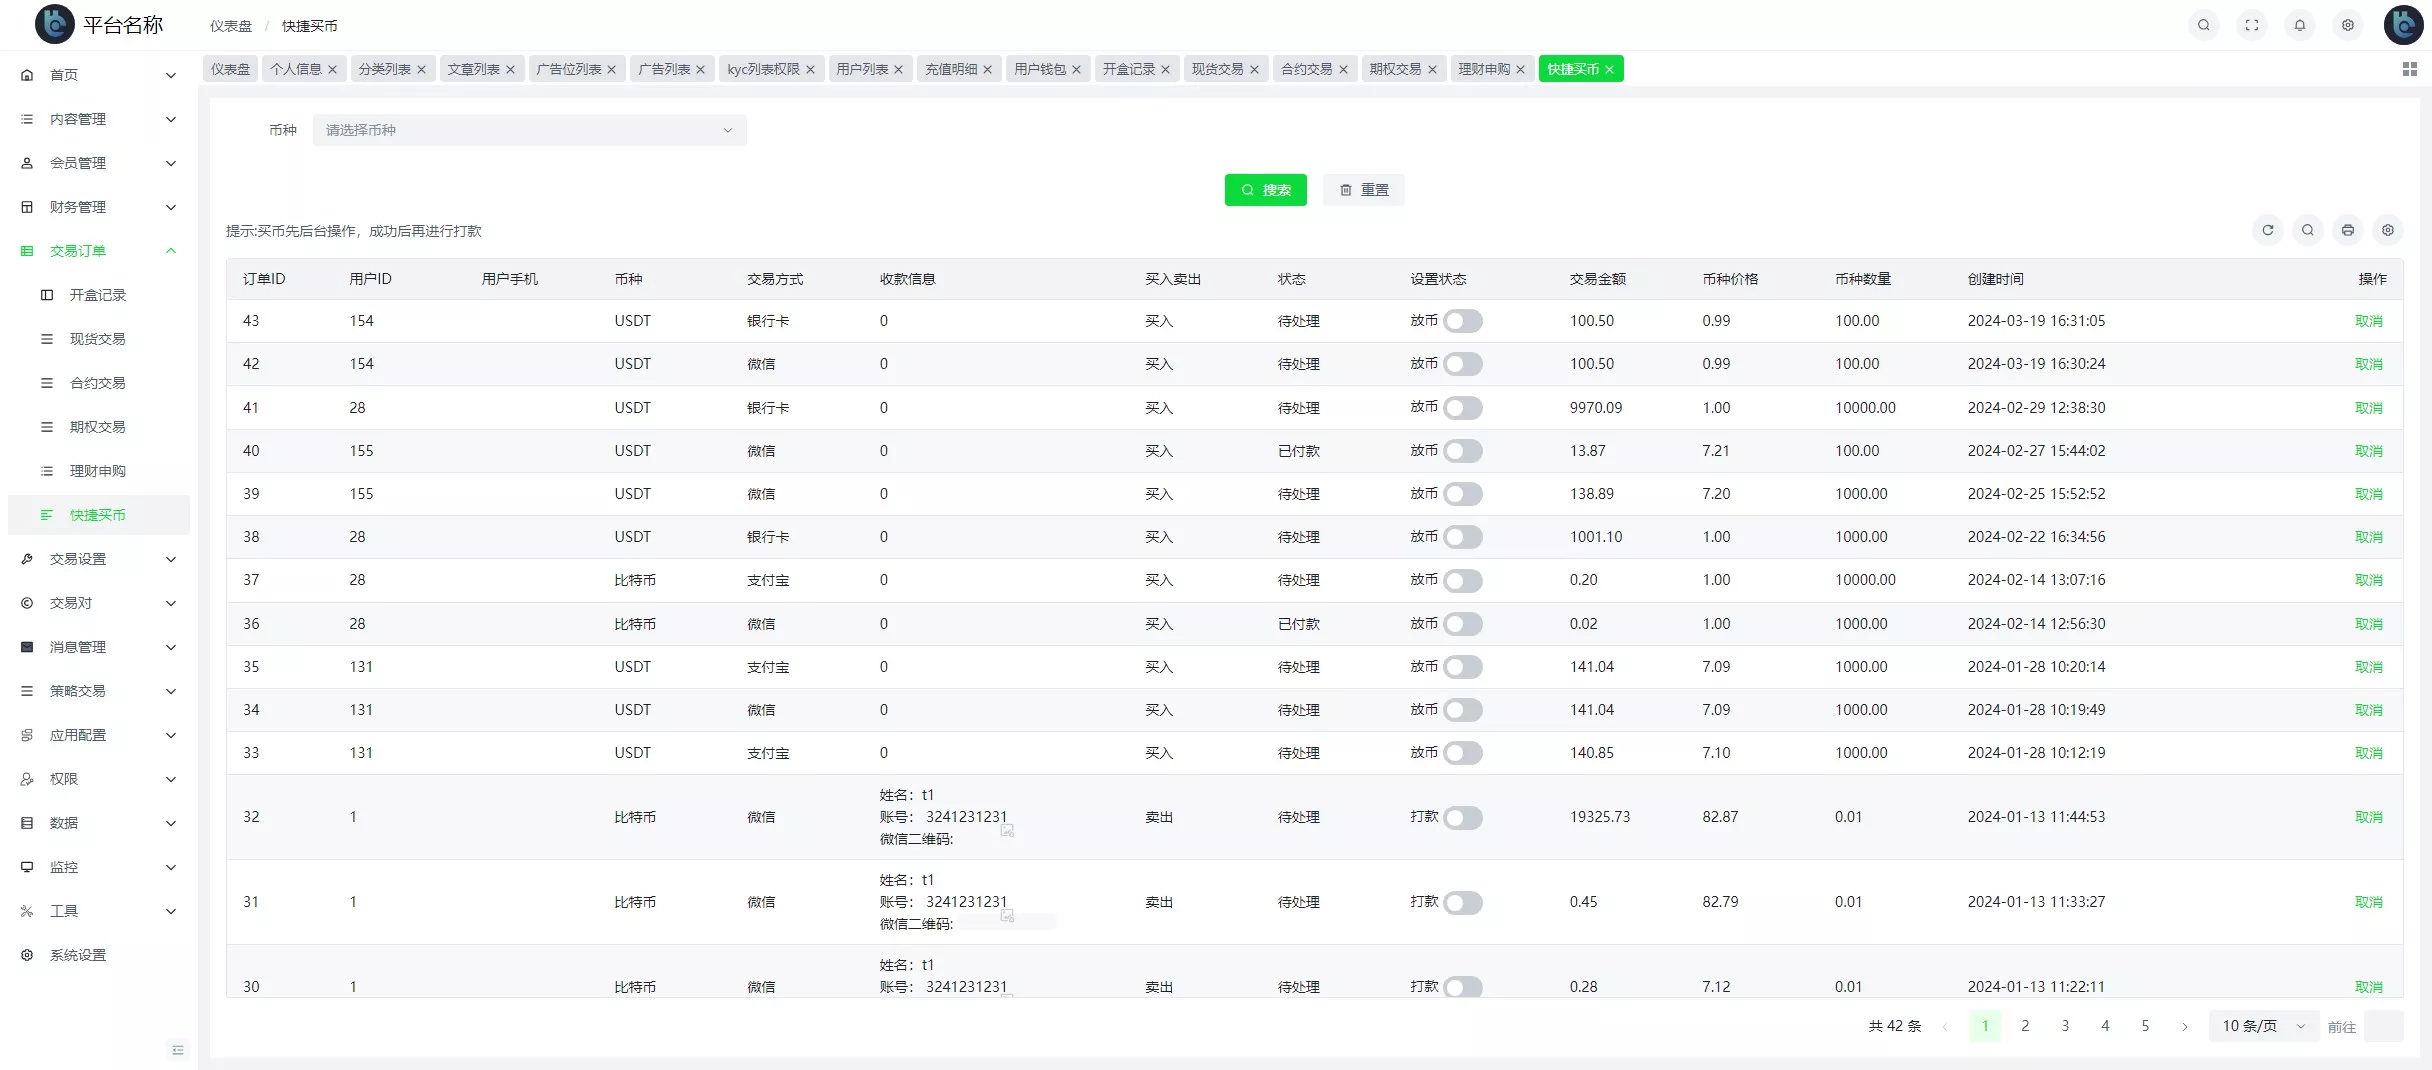The width and height of the screenshot is (2432, 1070).
Task: Click the print icon above the table
Action: pyautogui.click(x=2347, y=230)
